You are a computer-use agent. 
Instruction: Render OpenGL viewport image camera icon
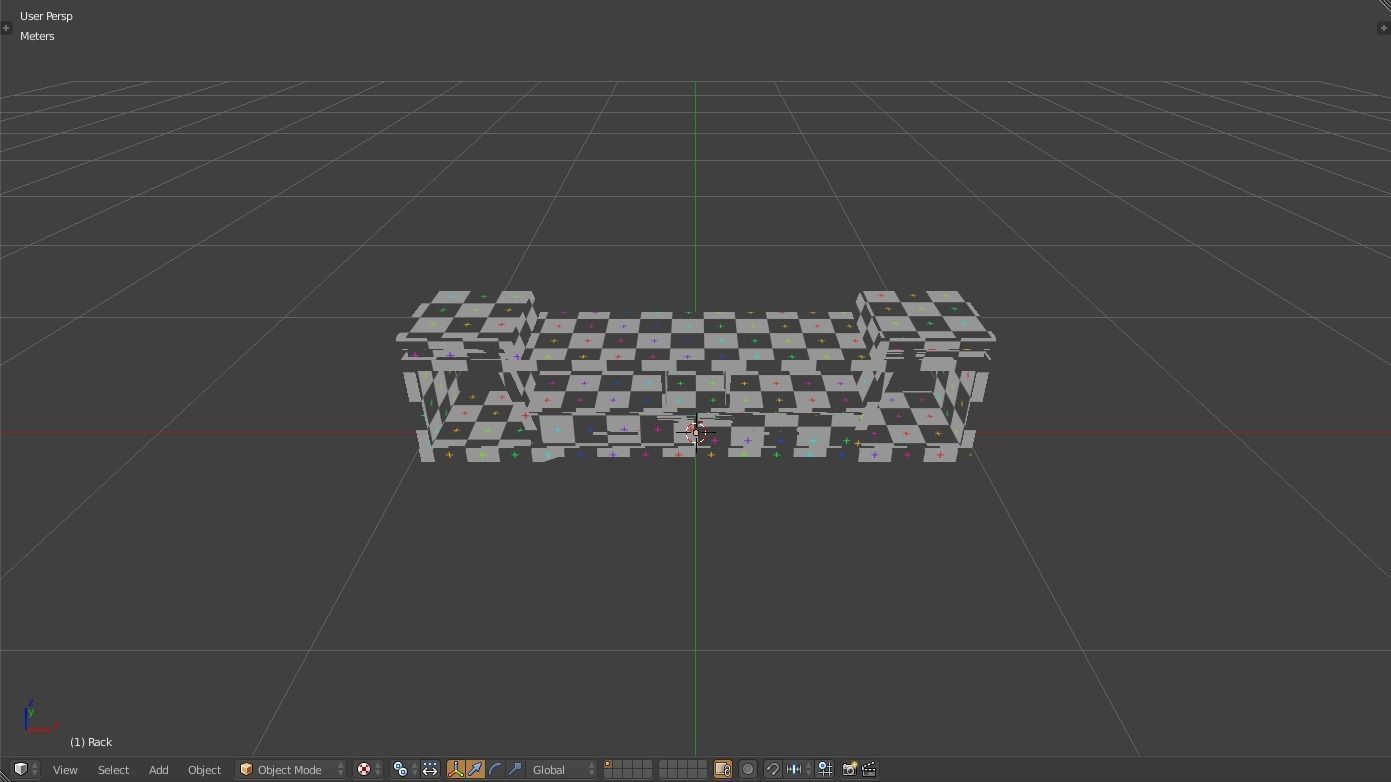(849, 769)
